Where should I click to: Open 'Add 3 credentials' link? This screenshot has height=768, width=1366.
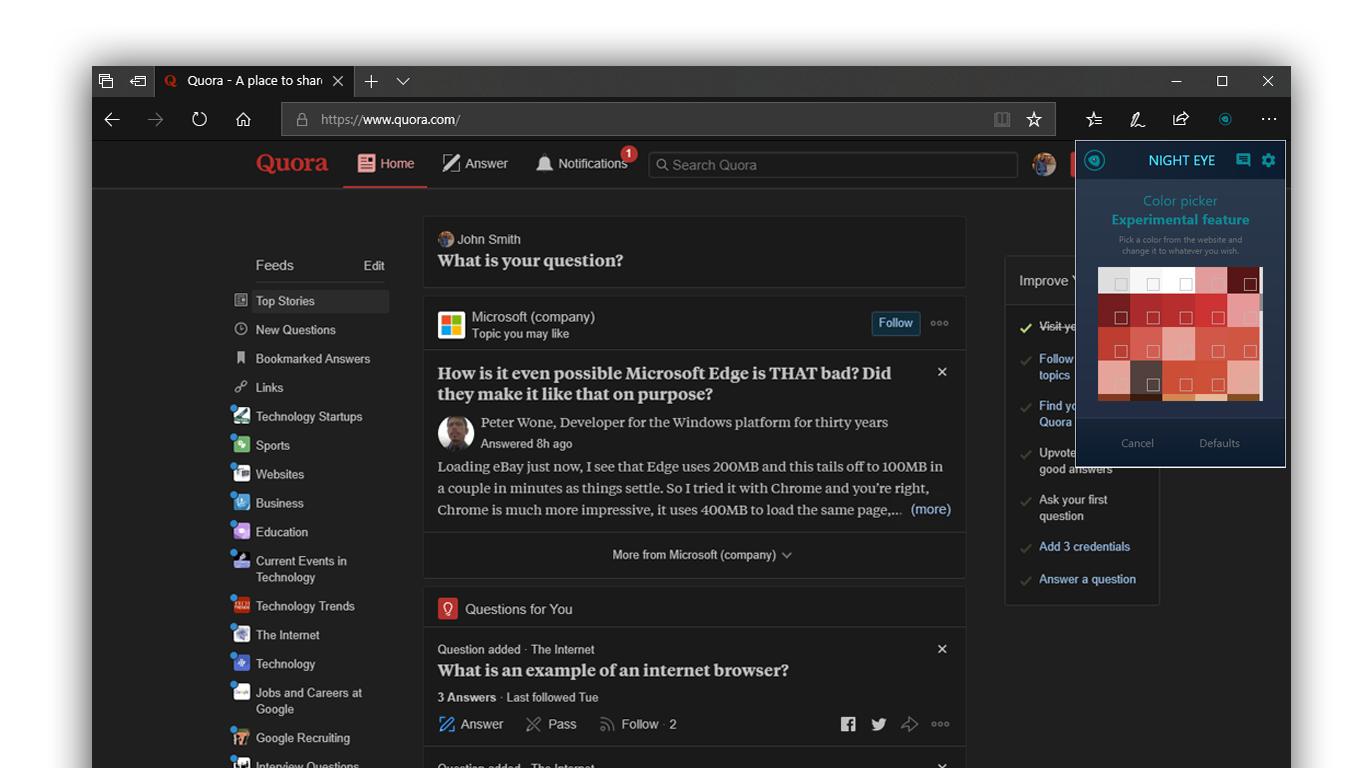[x=1084, y=547]
